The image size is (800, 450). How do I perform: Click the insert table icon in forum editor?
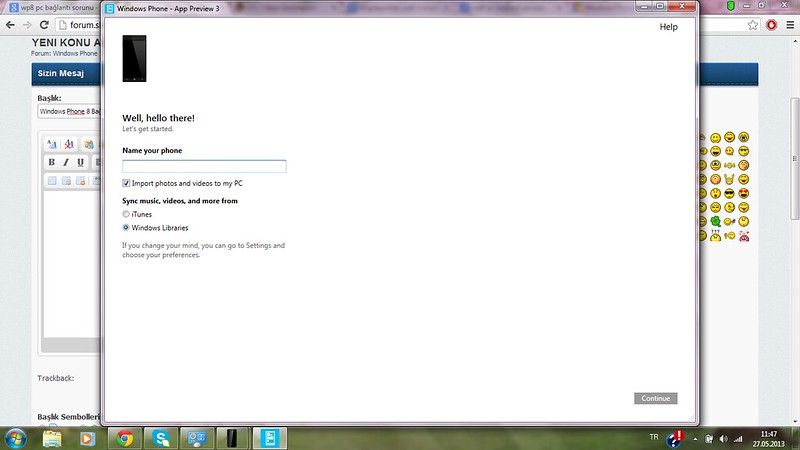point(52,181)
